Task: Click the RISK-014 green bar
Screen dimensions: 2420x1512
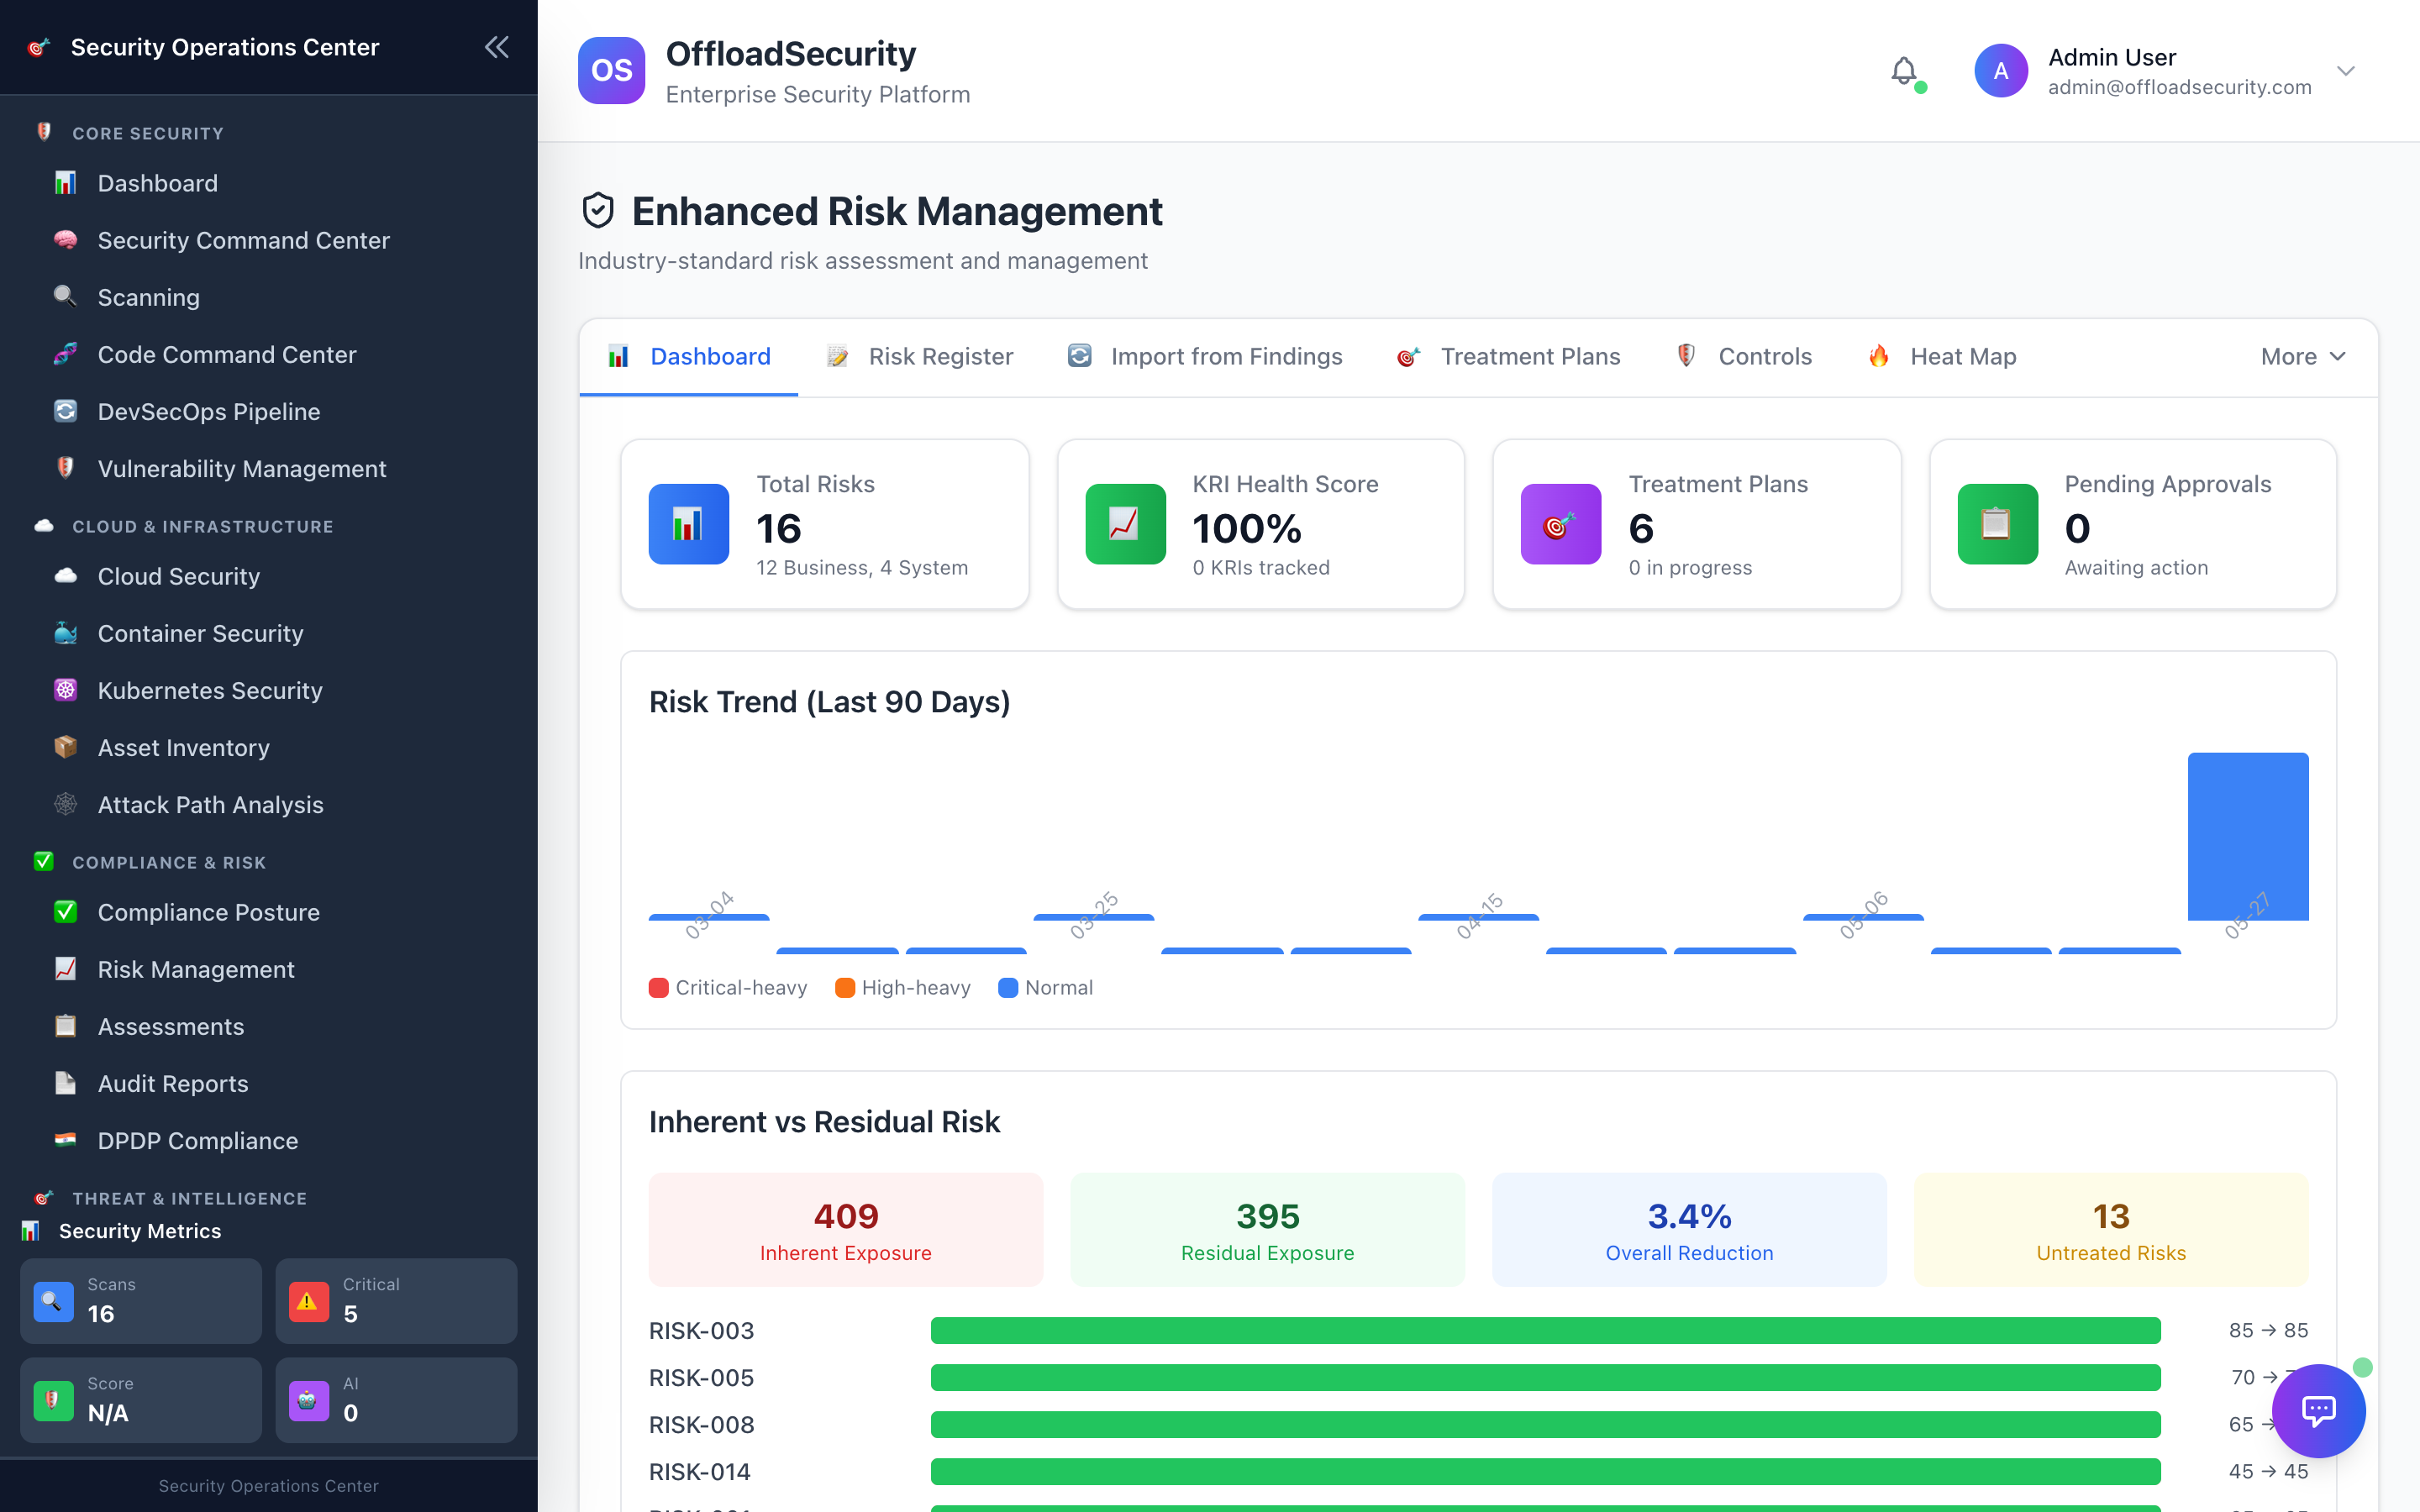Action: [1545, 1471]
